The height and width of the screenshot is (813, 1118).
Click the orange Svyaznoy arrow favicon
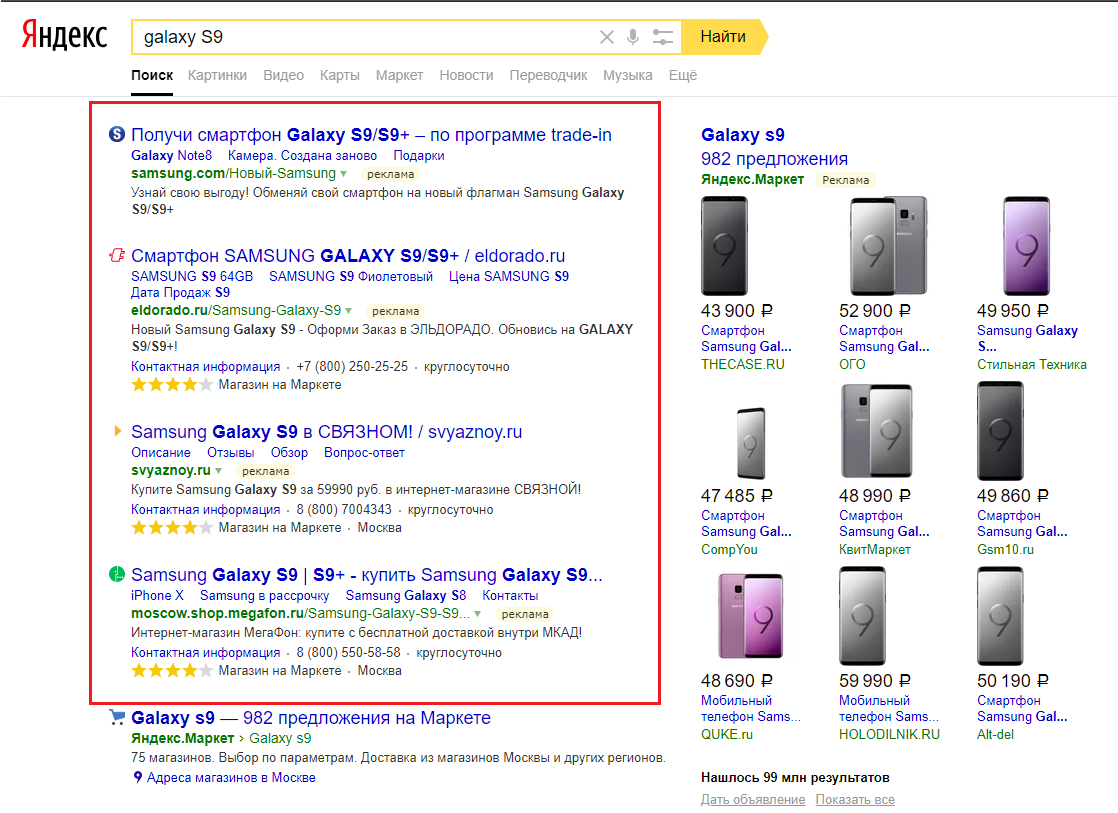pos(118,431)
